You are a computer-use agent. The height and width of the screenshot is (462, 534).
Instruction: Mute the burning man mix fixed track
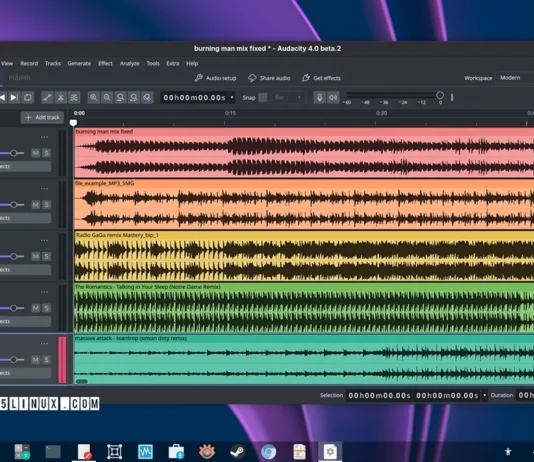tap(35, 153)
